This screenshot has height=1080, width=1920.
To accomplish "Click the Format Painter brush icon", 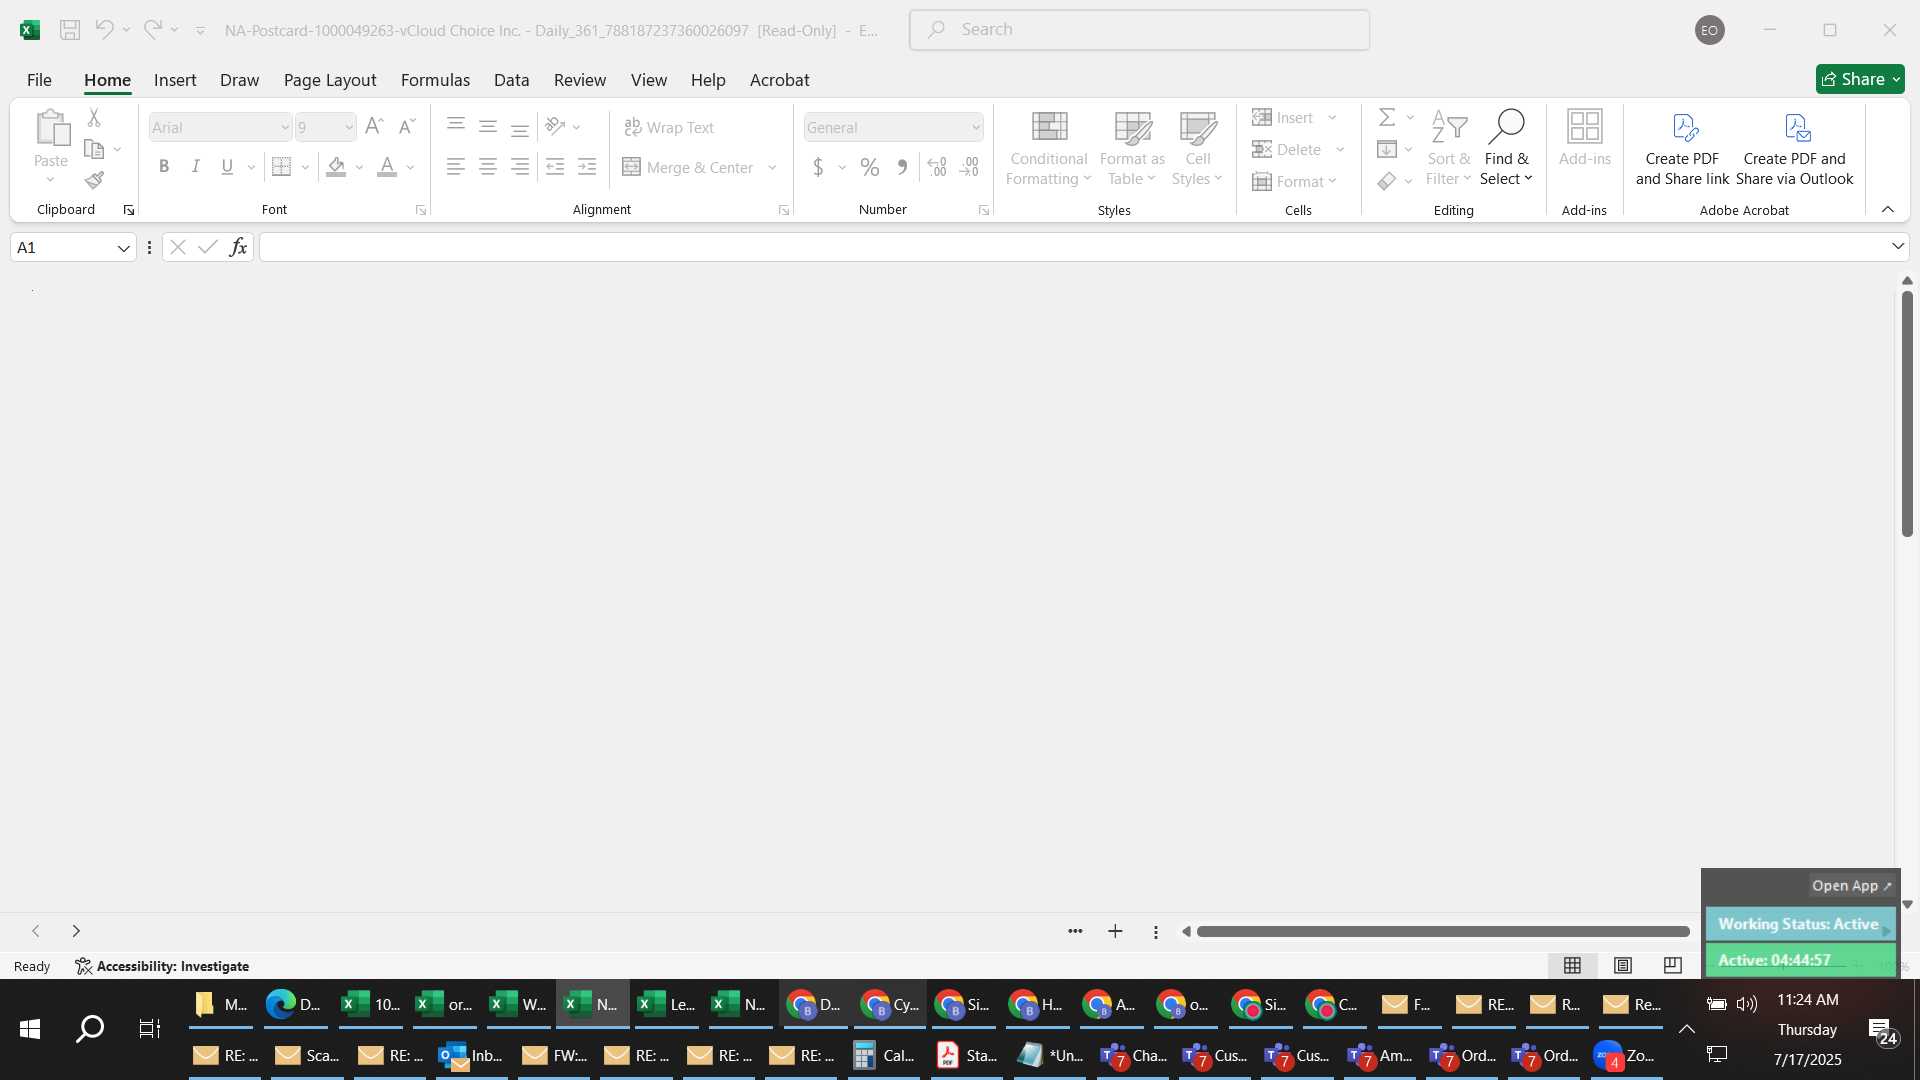I will pyautogui.click(x=94, y=180).
